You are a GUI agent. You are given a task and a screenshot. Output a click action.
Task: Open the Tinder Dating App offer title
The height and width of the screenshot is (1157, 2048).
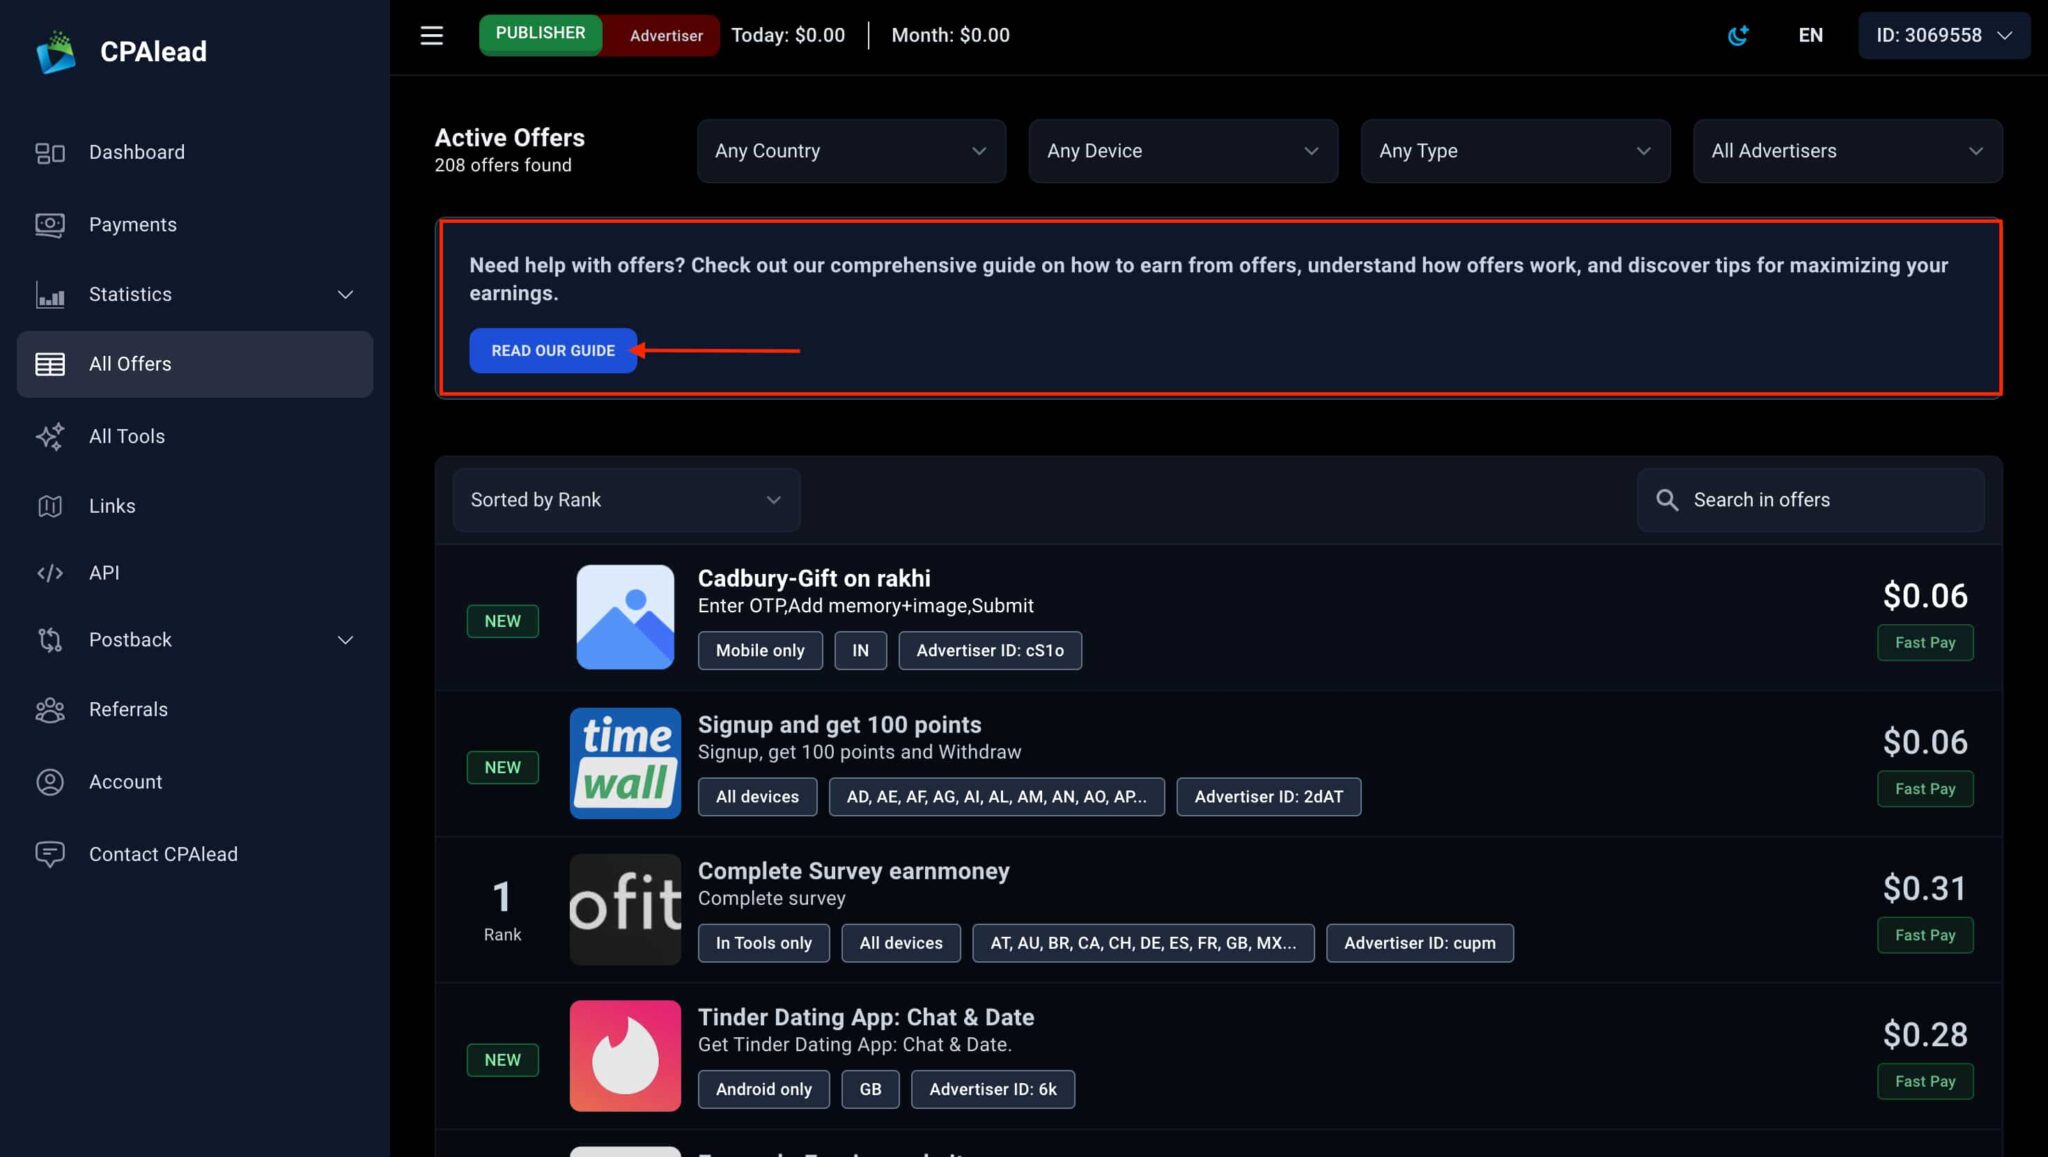point(866,1017)
